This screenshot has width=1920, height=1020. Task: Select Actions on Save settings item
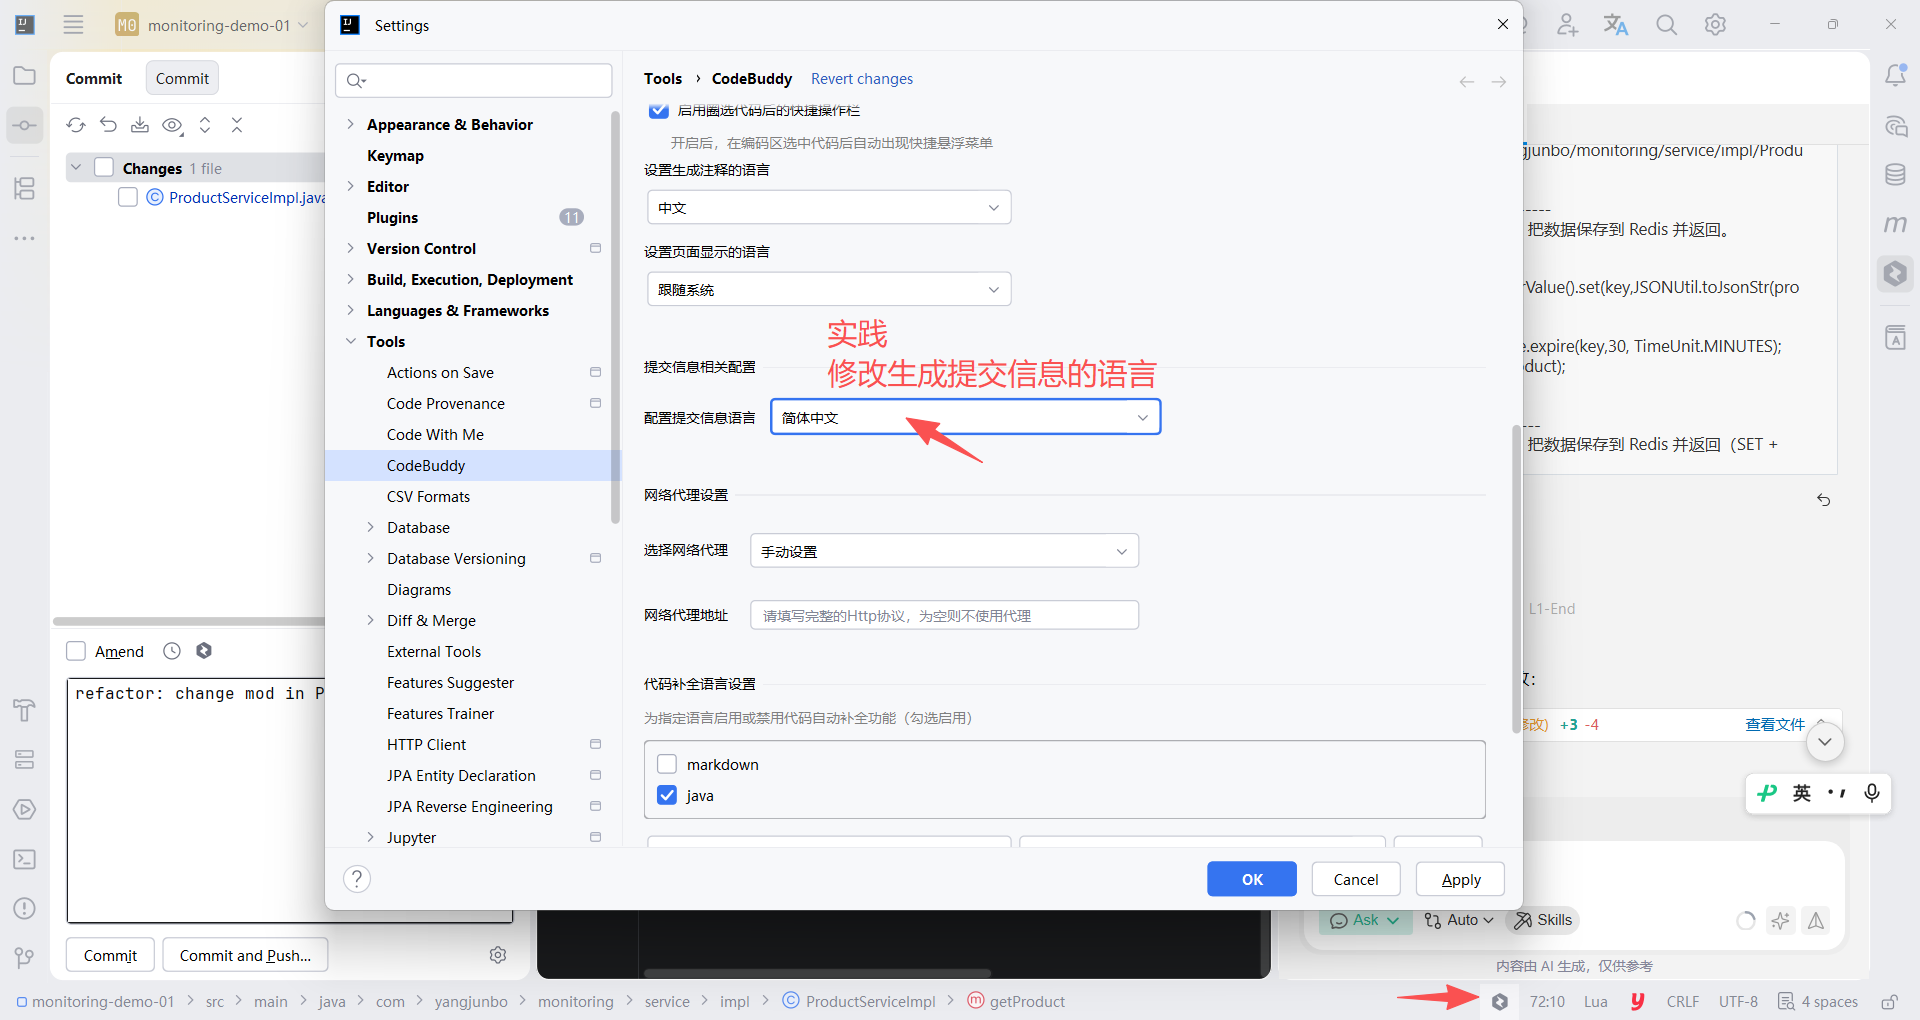[x=440, y=372]
